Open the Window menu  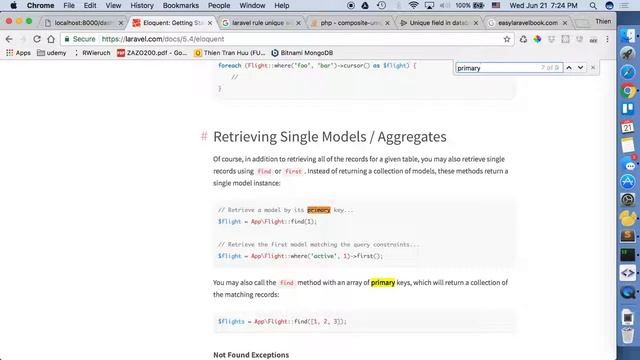click(x=252, y=5)
